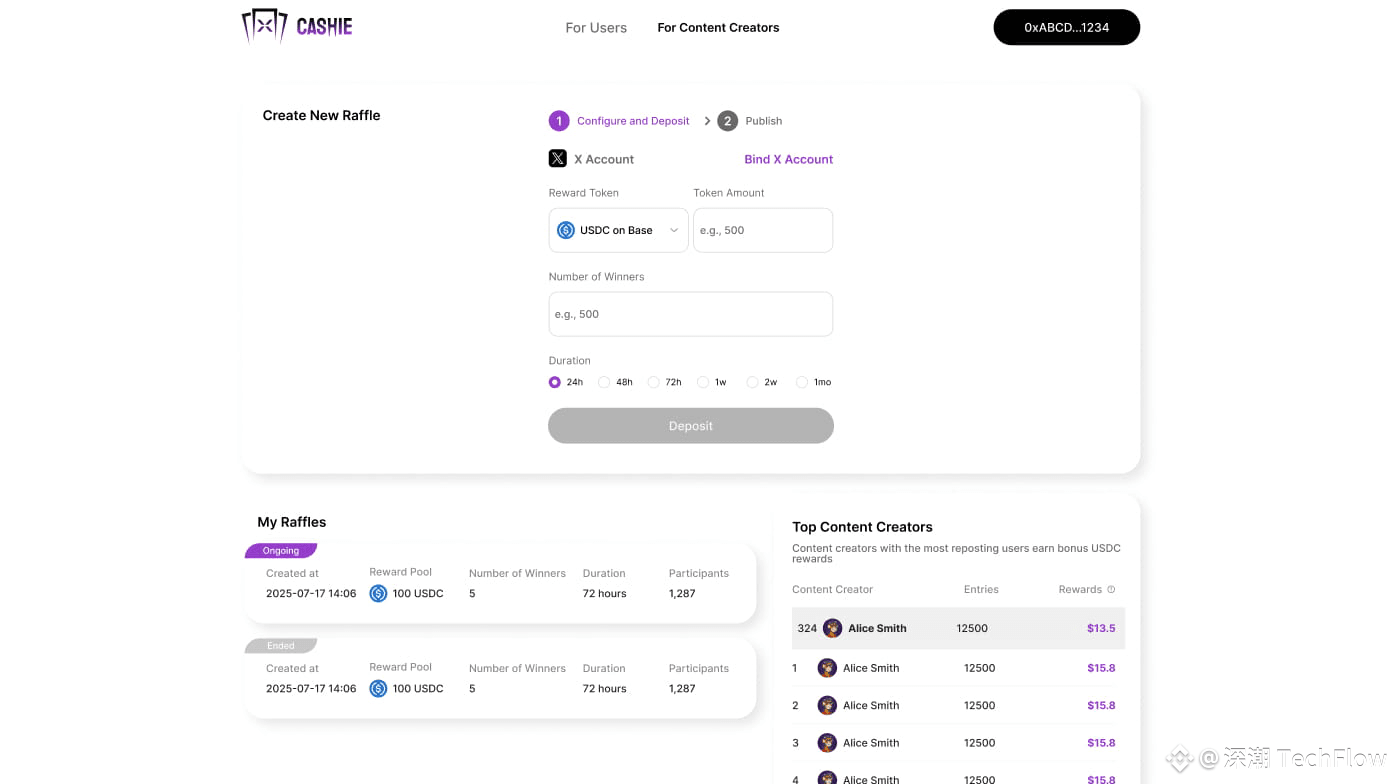Click the Token Amount input field
The image size is (1395, 784).
point(762,230)
